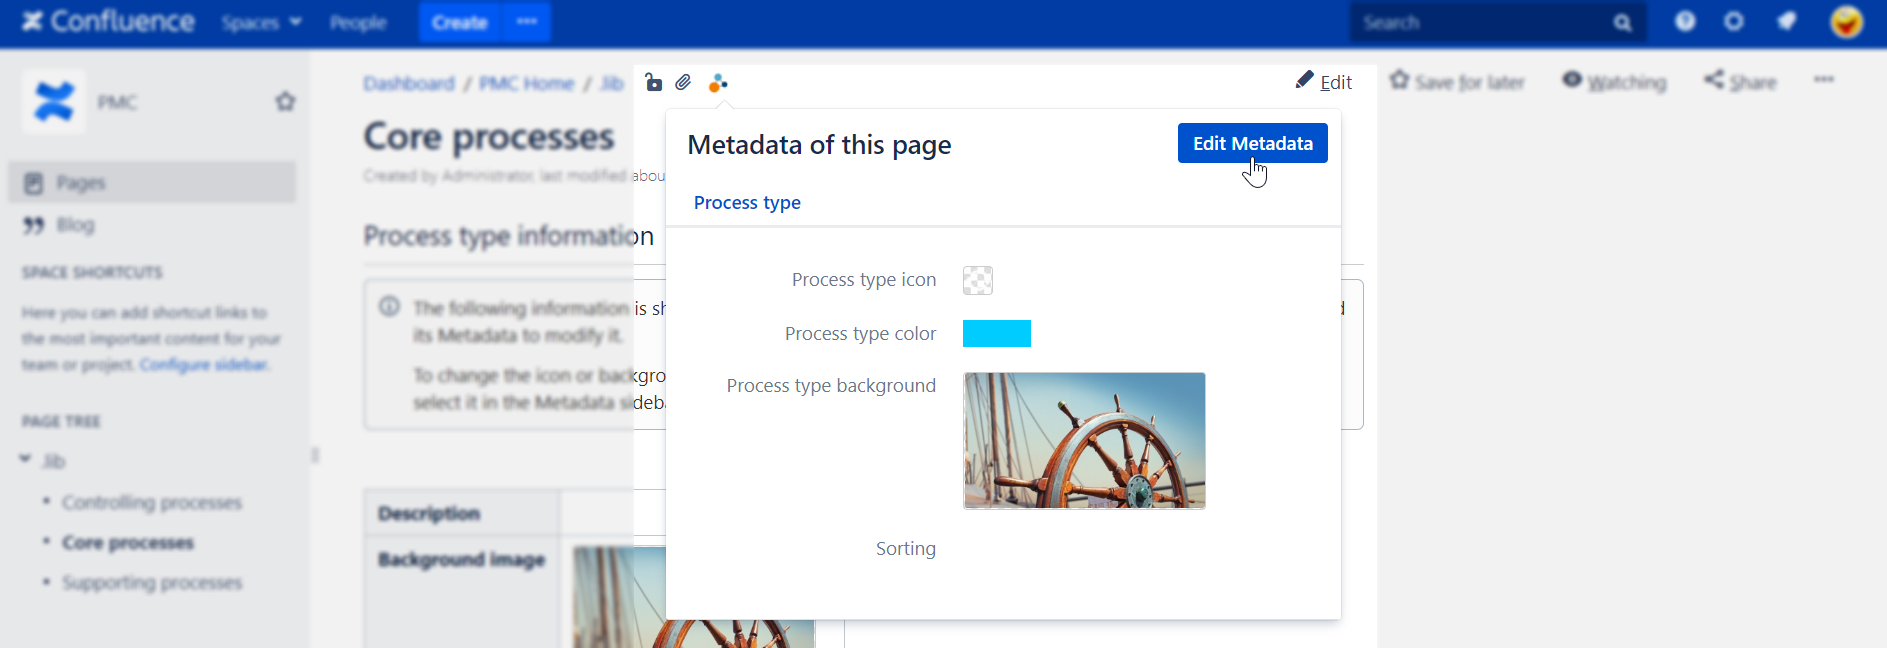1887x648 pixels.
Task: Click the sidebar resize handle
Action: 315,455
